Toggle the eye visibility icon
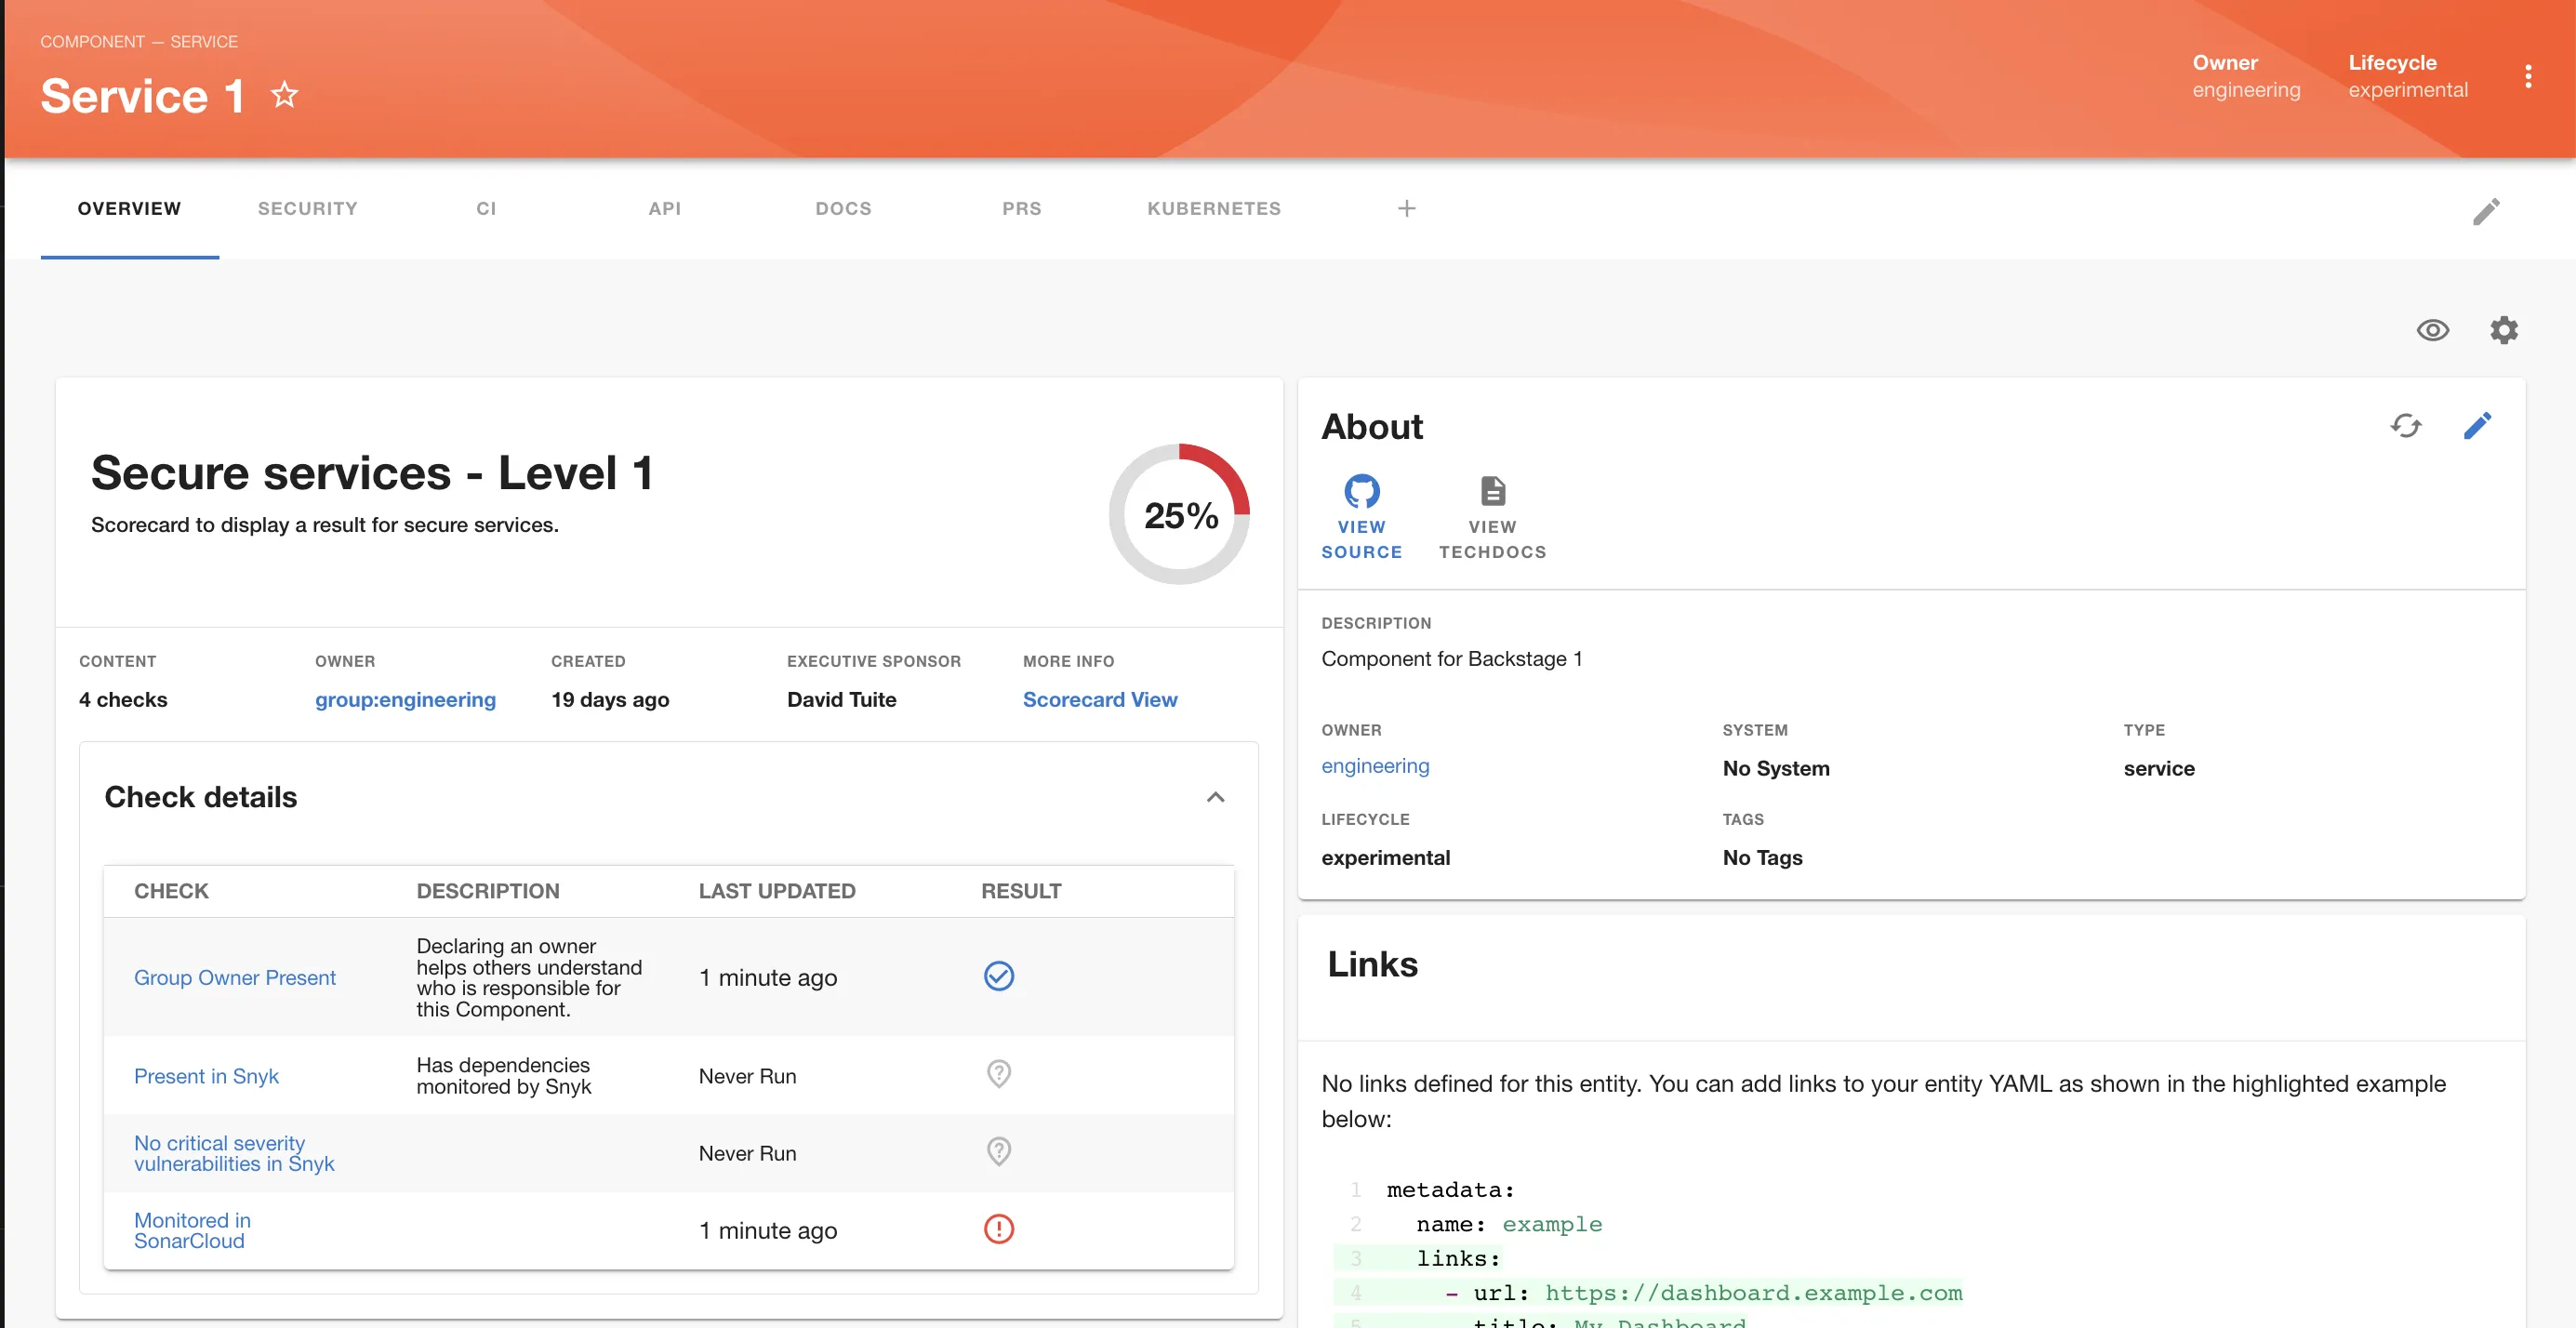The image size is (2576, 1328). pyautogui.click(x=2432, y=330)
